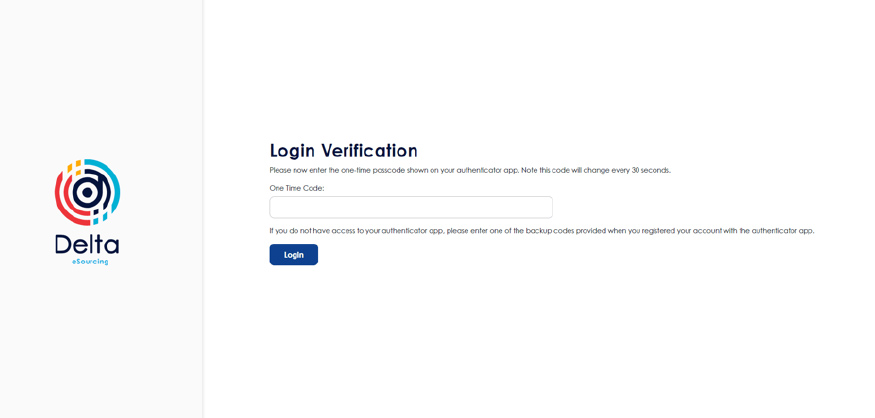Click the letter "D" in Delta wordmark
875x418 pixels.
pyautogui.click(x=63, y=244)
